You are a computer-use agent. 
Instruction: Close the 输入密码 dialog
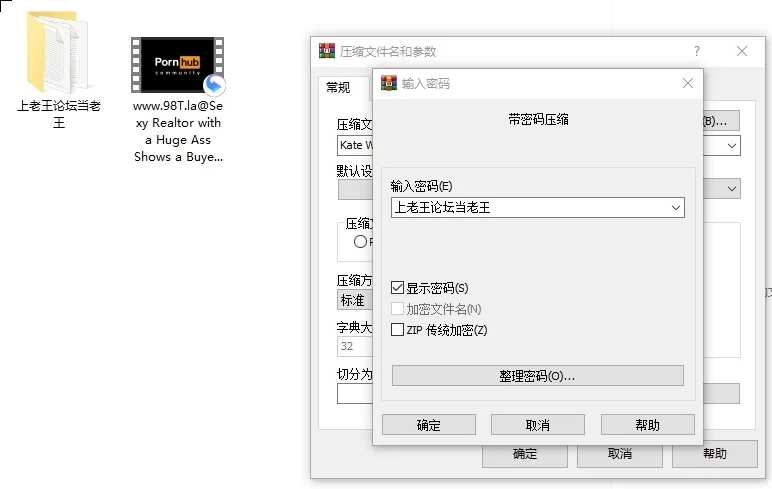coord(688,83)
